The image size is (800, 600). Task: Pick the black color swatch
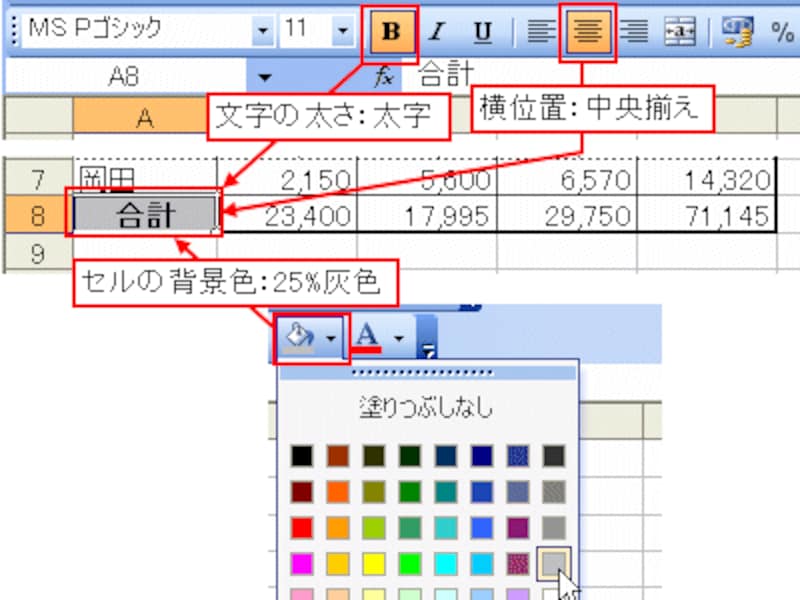302,456
